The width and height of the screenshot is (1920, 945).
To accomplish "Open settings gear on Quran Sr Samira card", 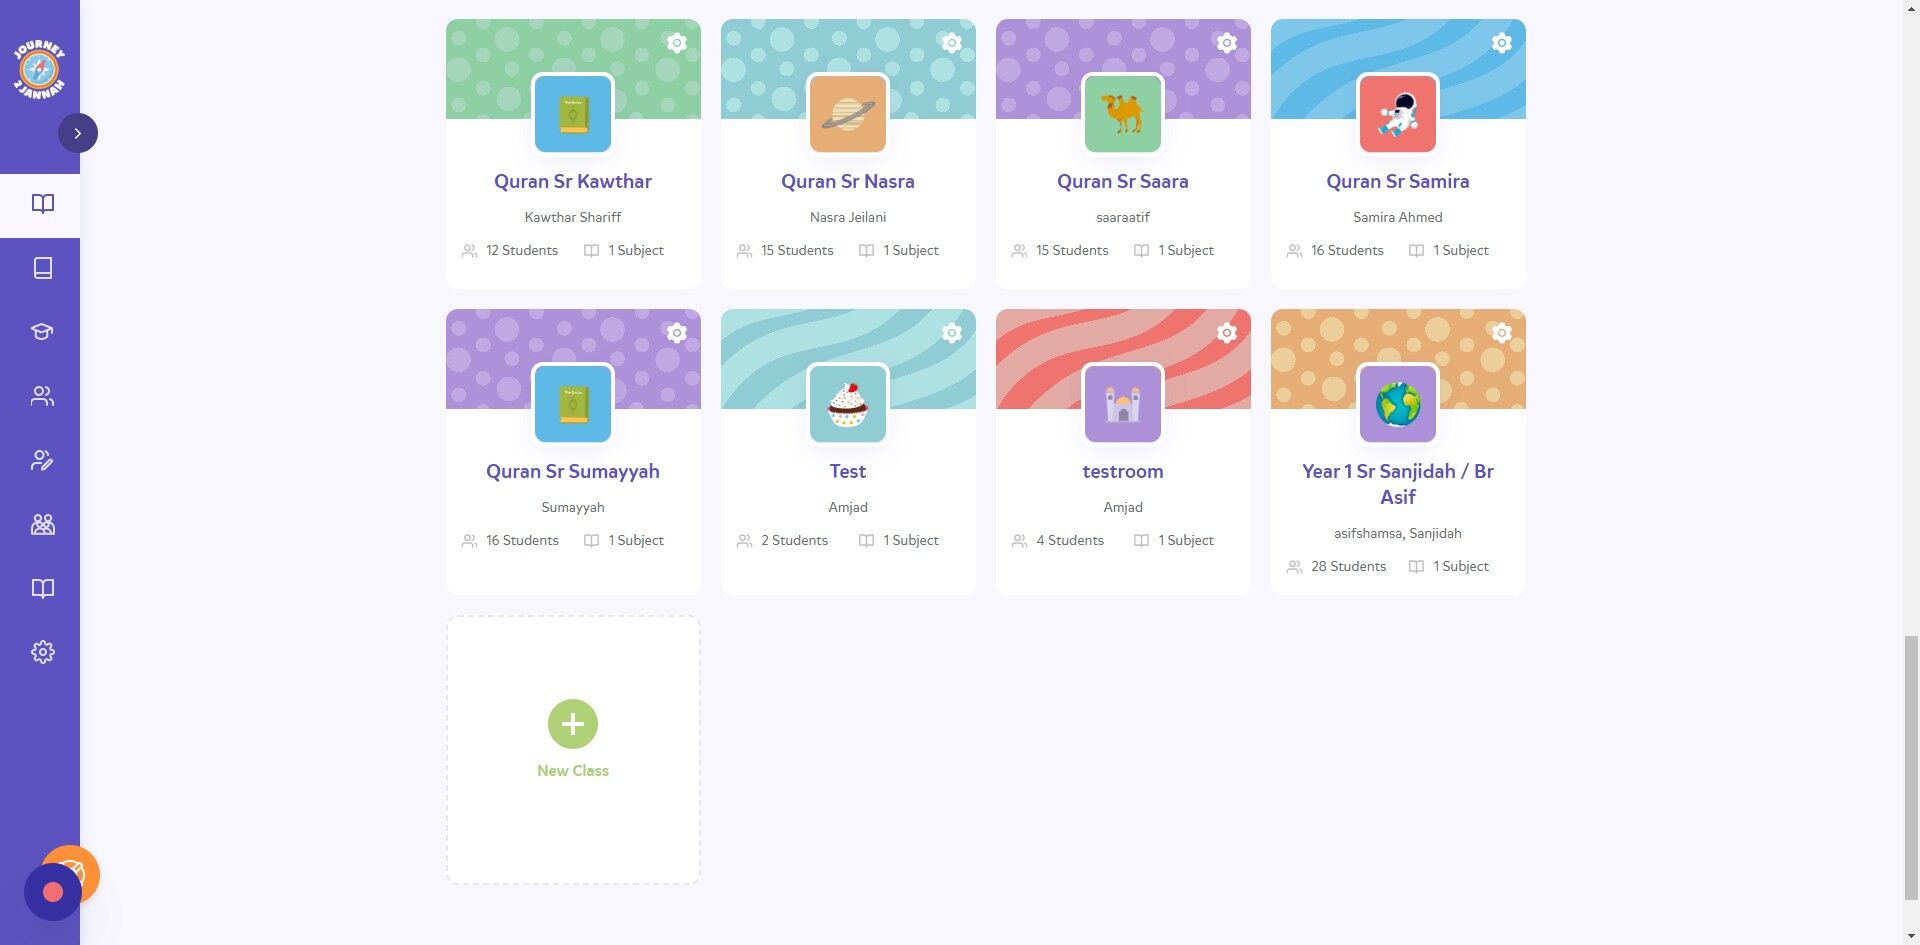I will [1502, 43].
